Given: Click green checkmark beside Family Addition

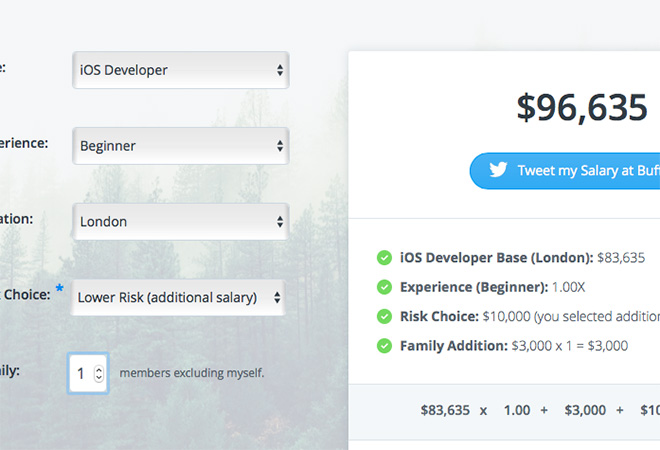Looking at the screenshot, I should click(x=384, y=346).
